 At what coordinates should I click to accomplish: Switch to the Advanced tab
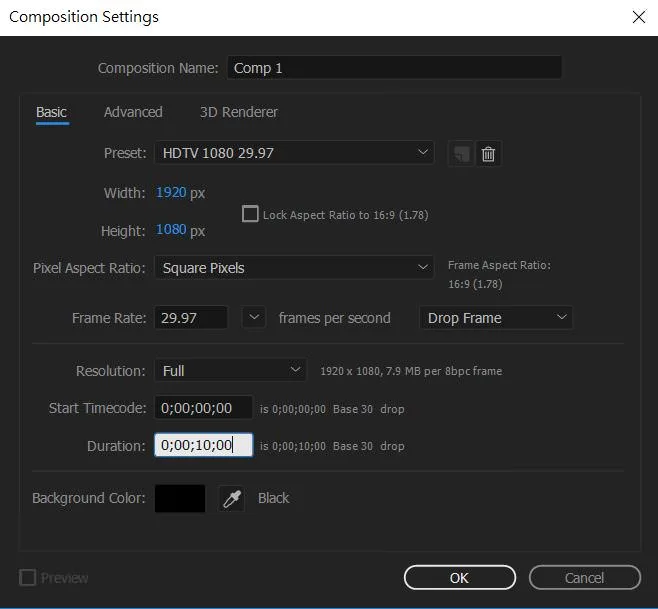133,112
